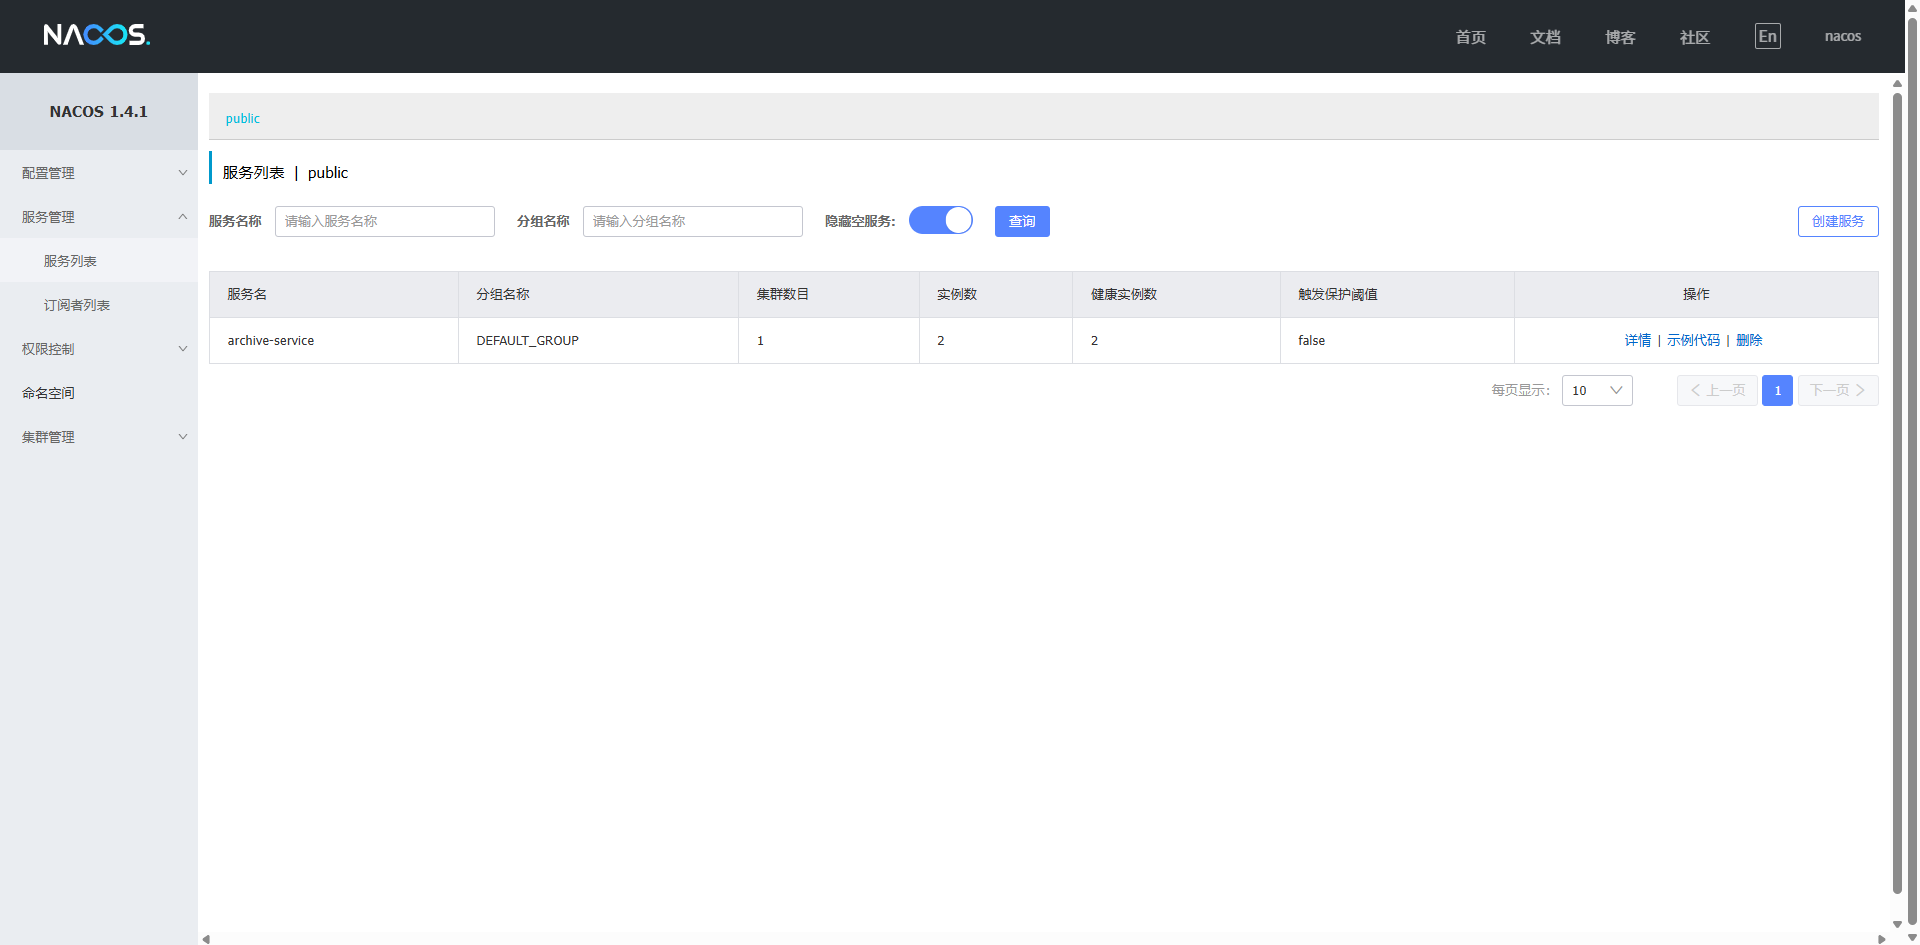This screenshot has height=945, width=1920.
Task: Expand the 配置管理 menu chevron
Action: pos(183,173)
